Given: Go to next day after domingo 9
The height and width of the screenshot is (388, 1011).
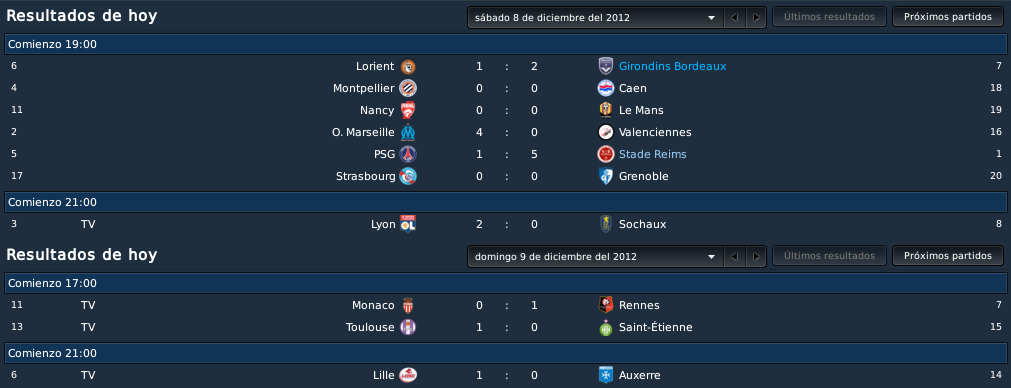Looking at the screenshot, I should [x=756, y=256].
